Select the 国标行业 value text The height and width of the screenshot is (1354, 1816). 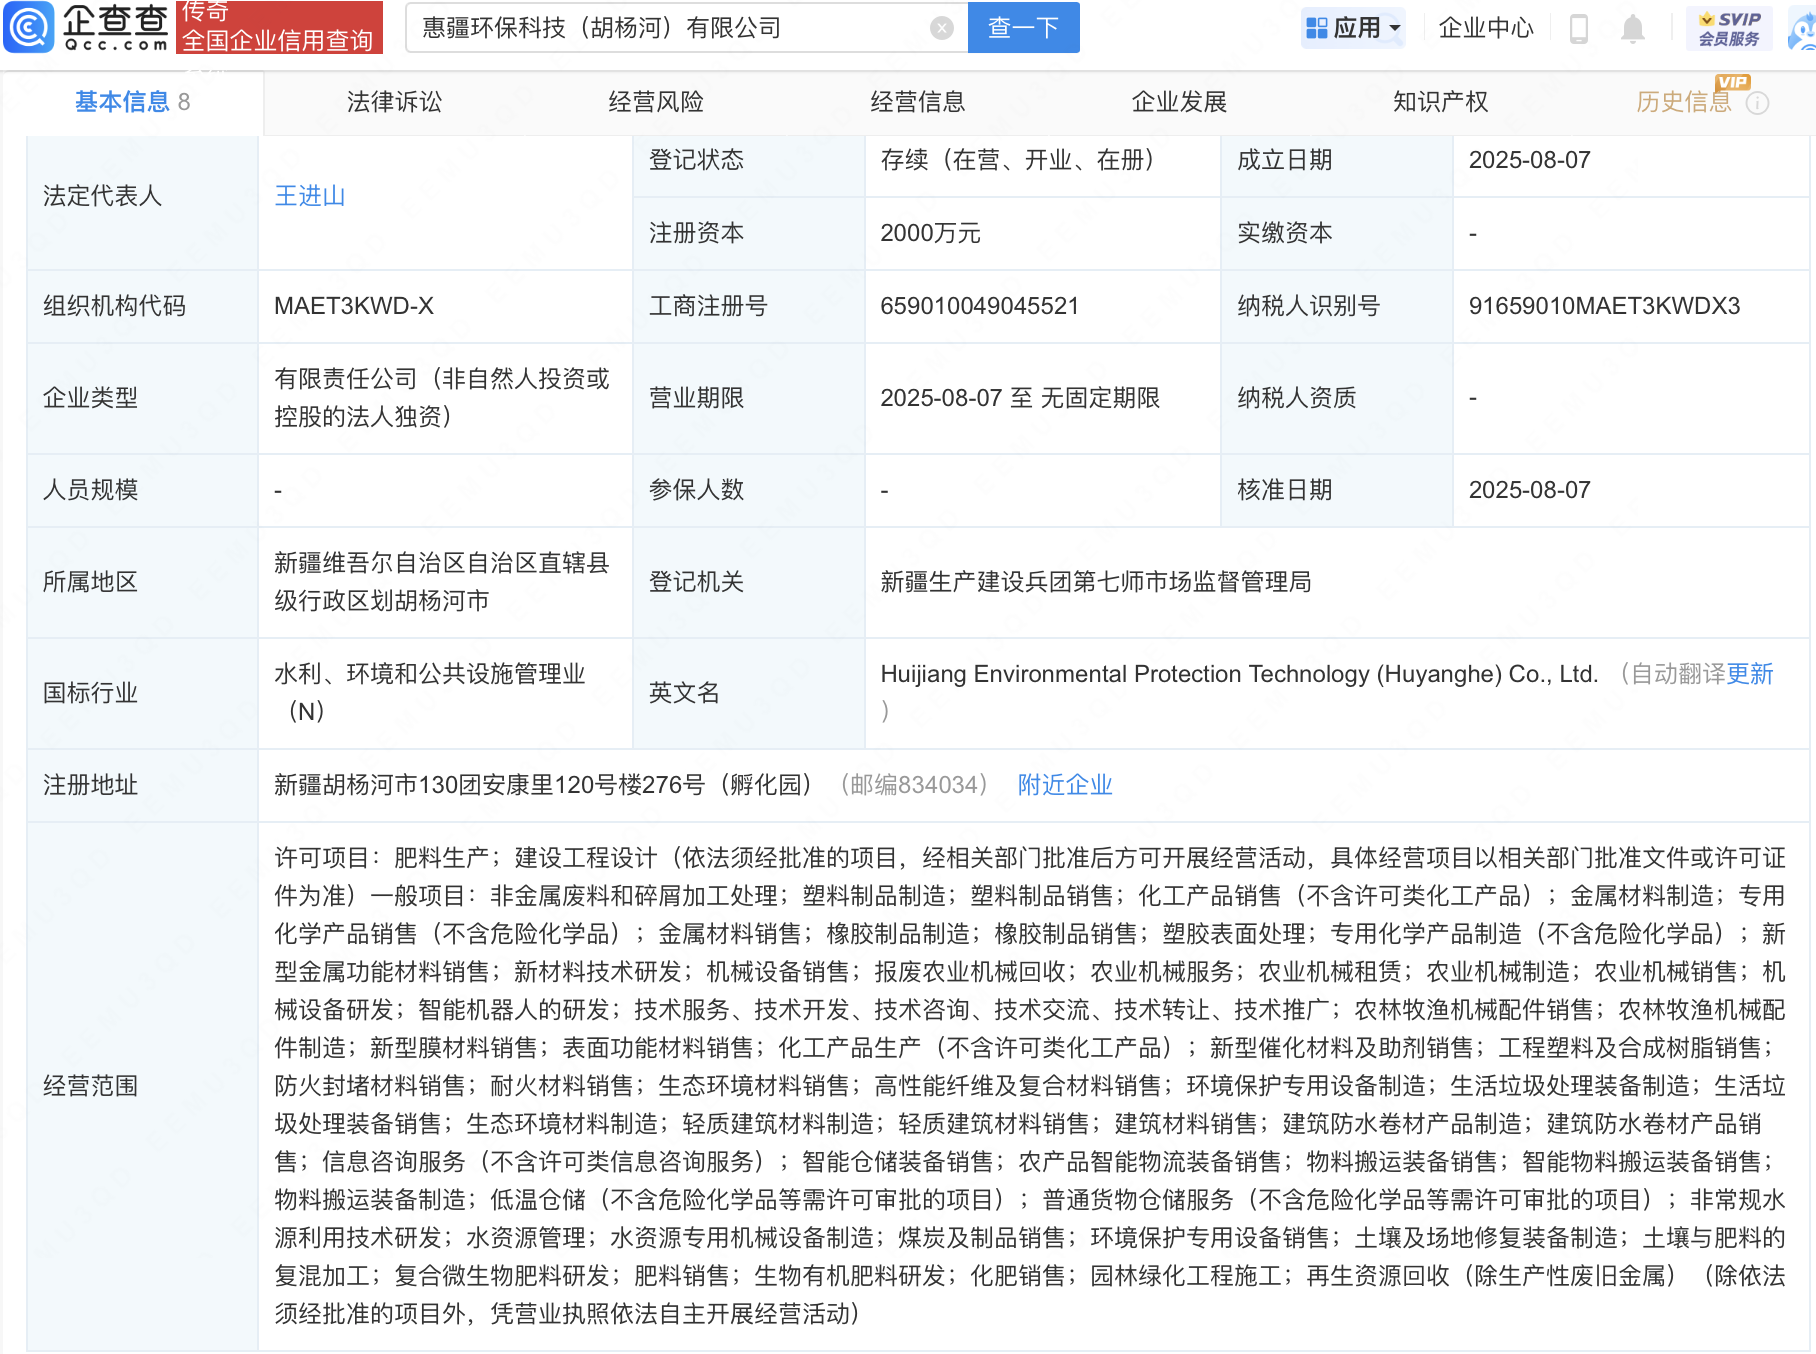point(430,693)
